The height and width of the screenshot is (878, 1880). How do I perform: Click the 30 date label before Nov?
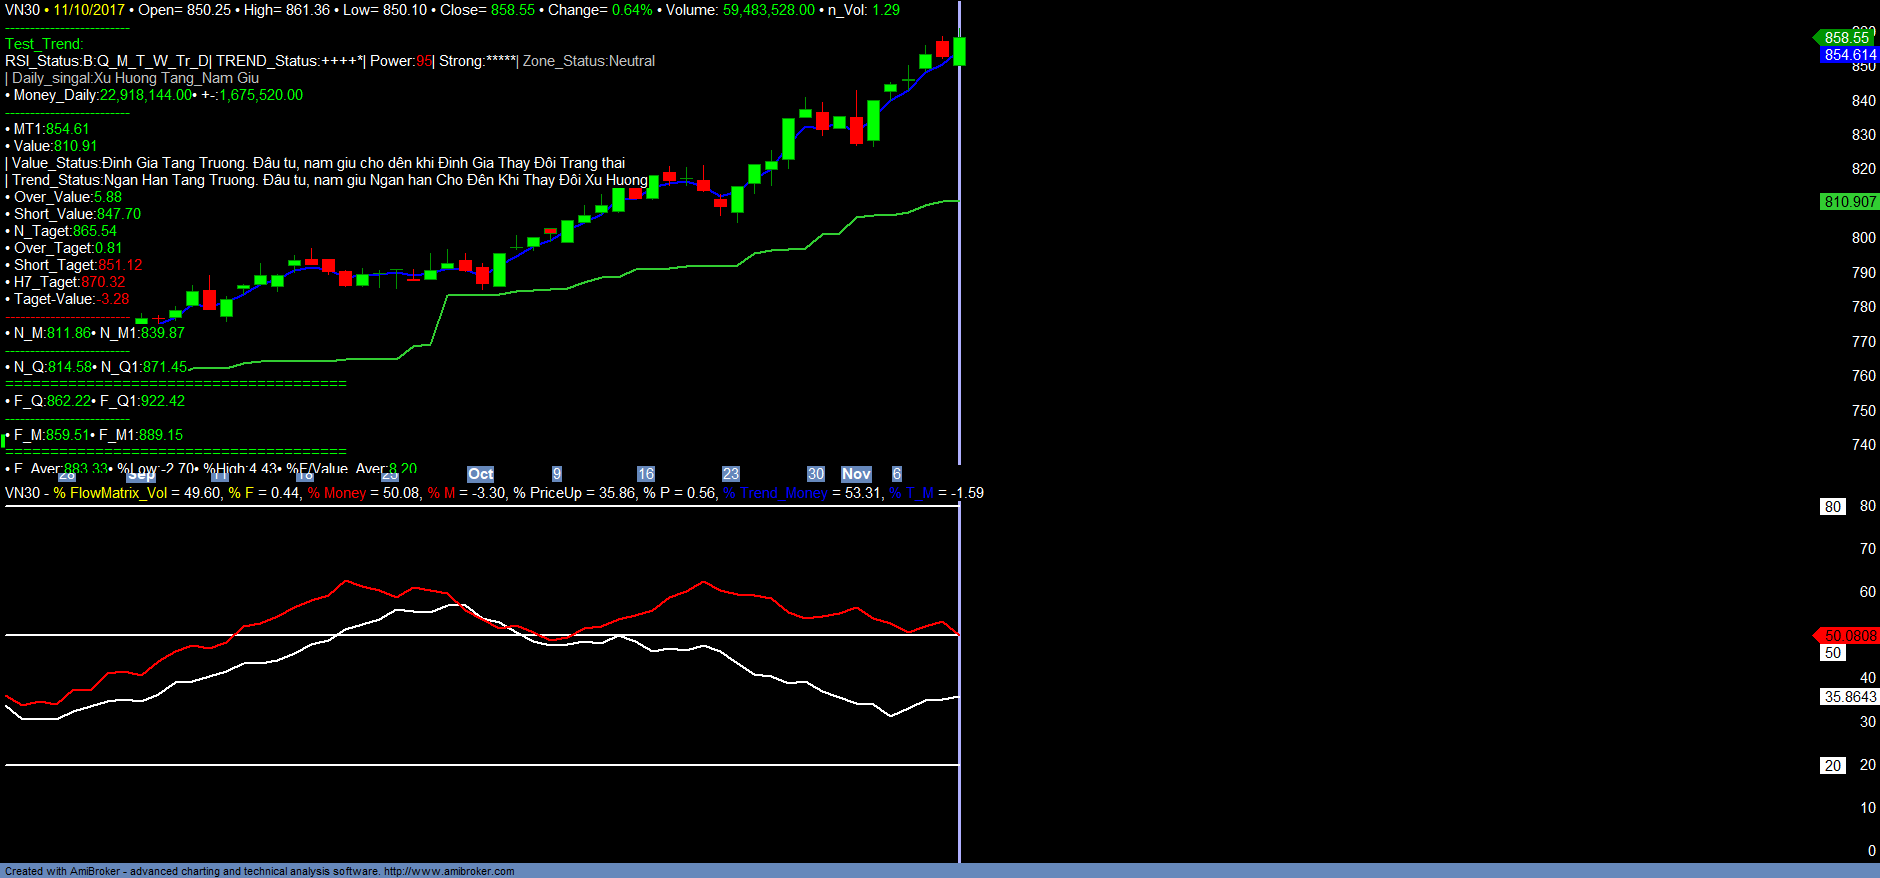(x=816, y=474)
